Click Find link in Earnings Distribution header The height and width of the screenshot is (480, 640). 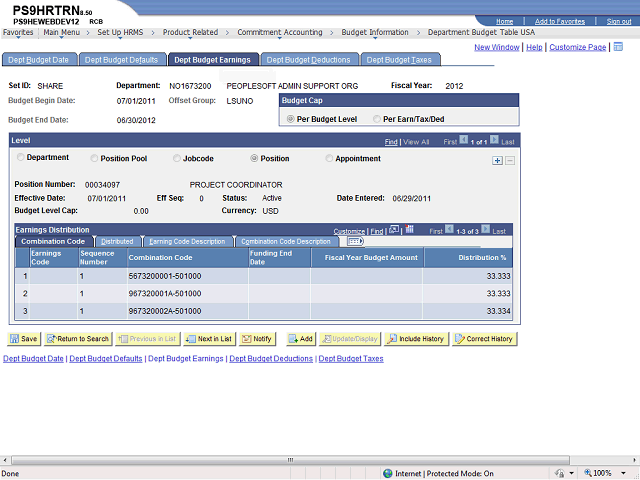pos(377,231)
